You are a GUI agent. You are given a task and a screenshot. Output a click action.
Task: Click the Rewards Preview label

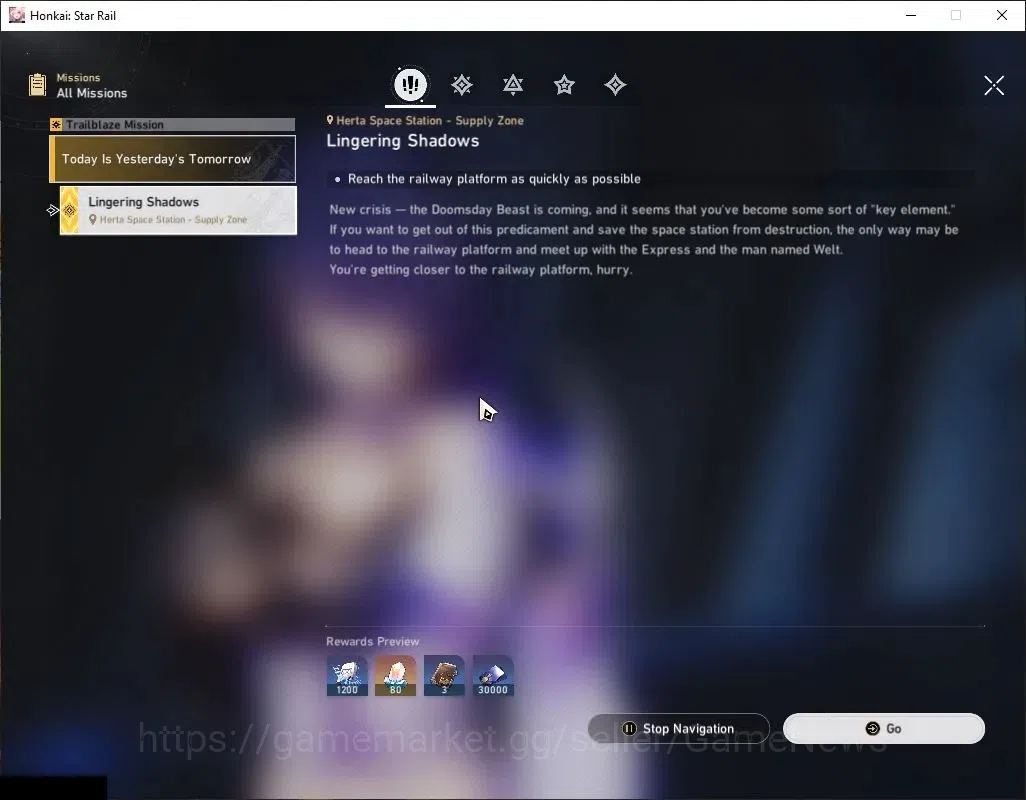[372, 642]
